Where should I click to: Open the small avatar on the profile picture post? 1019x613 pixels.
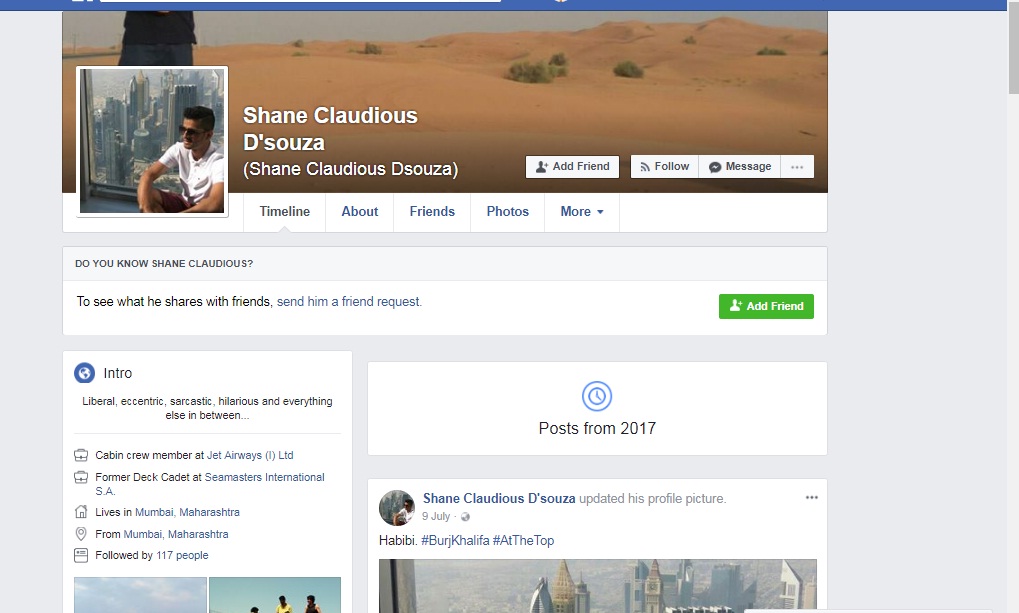click(397, 508)
